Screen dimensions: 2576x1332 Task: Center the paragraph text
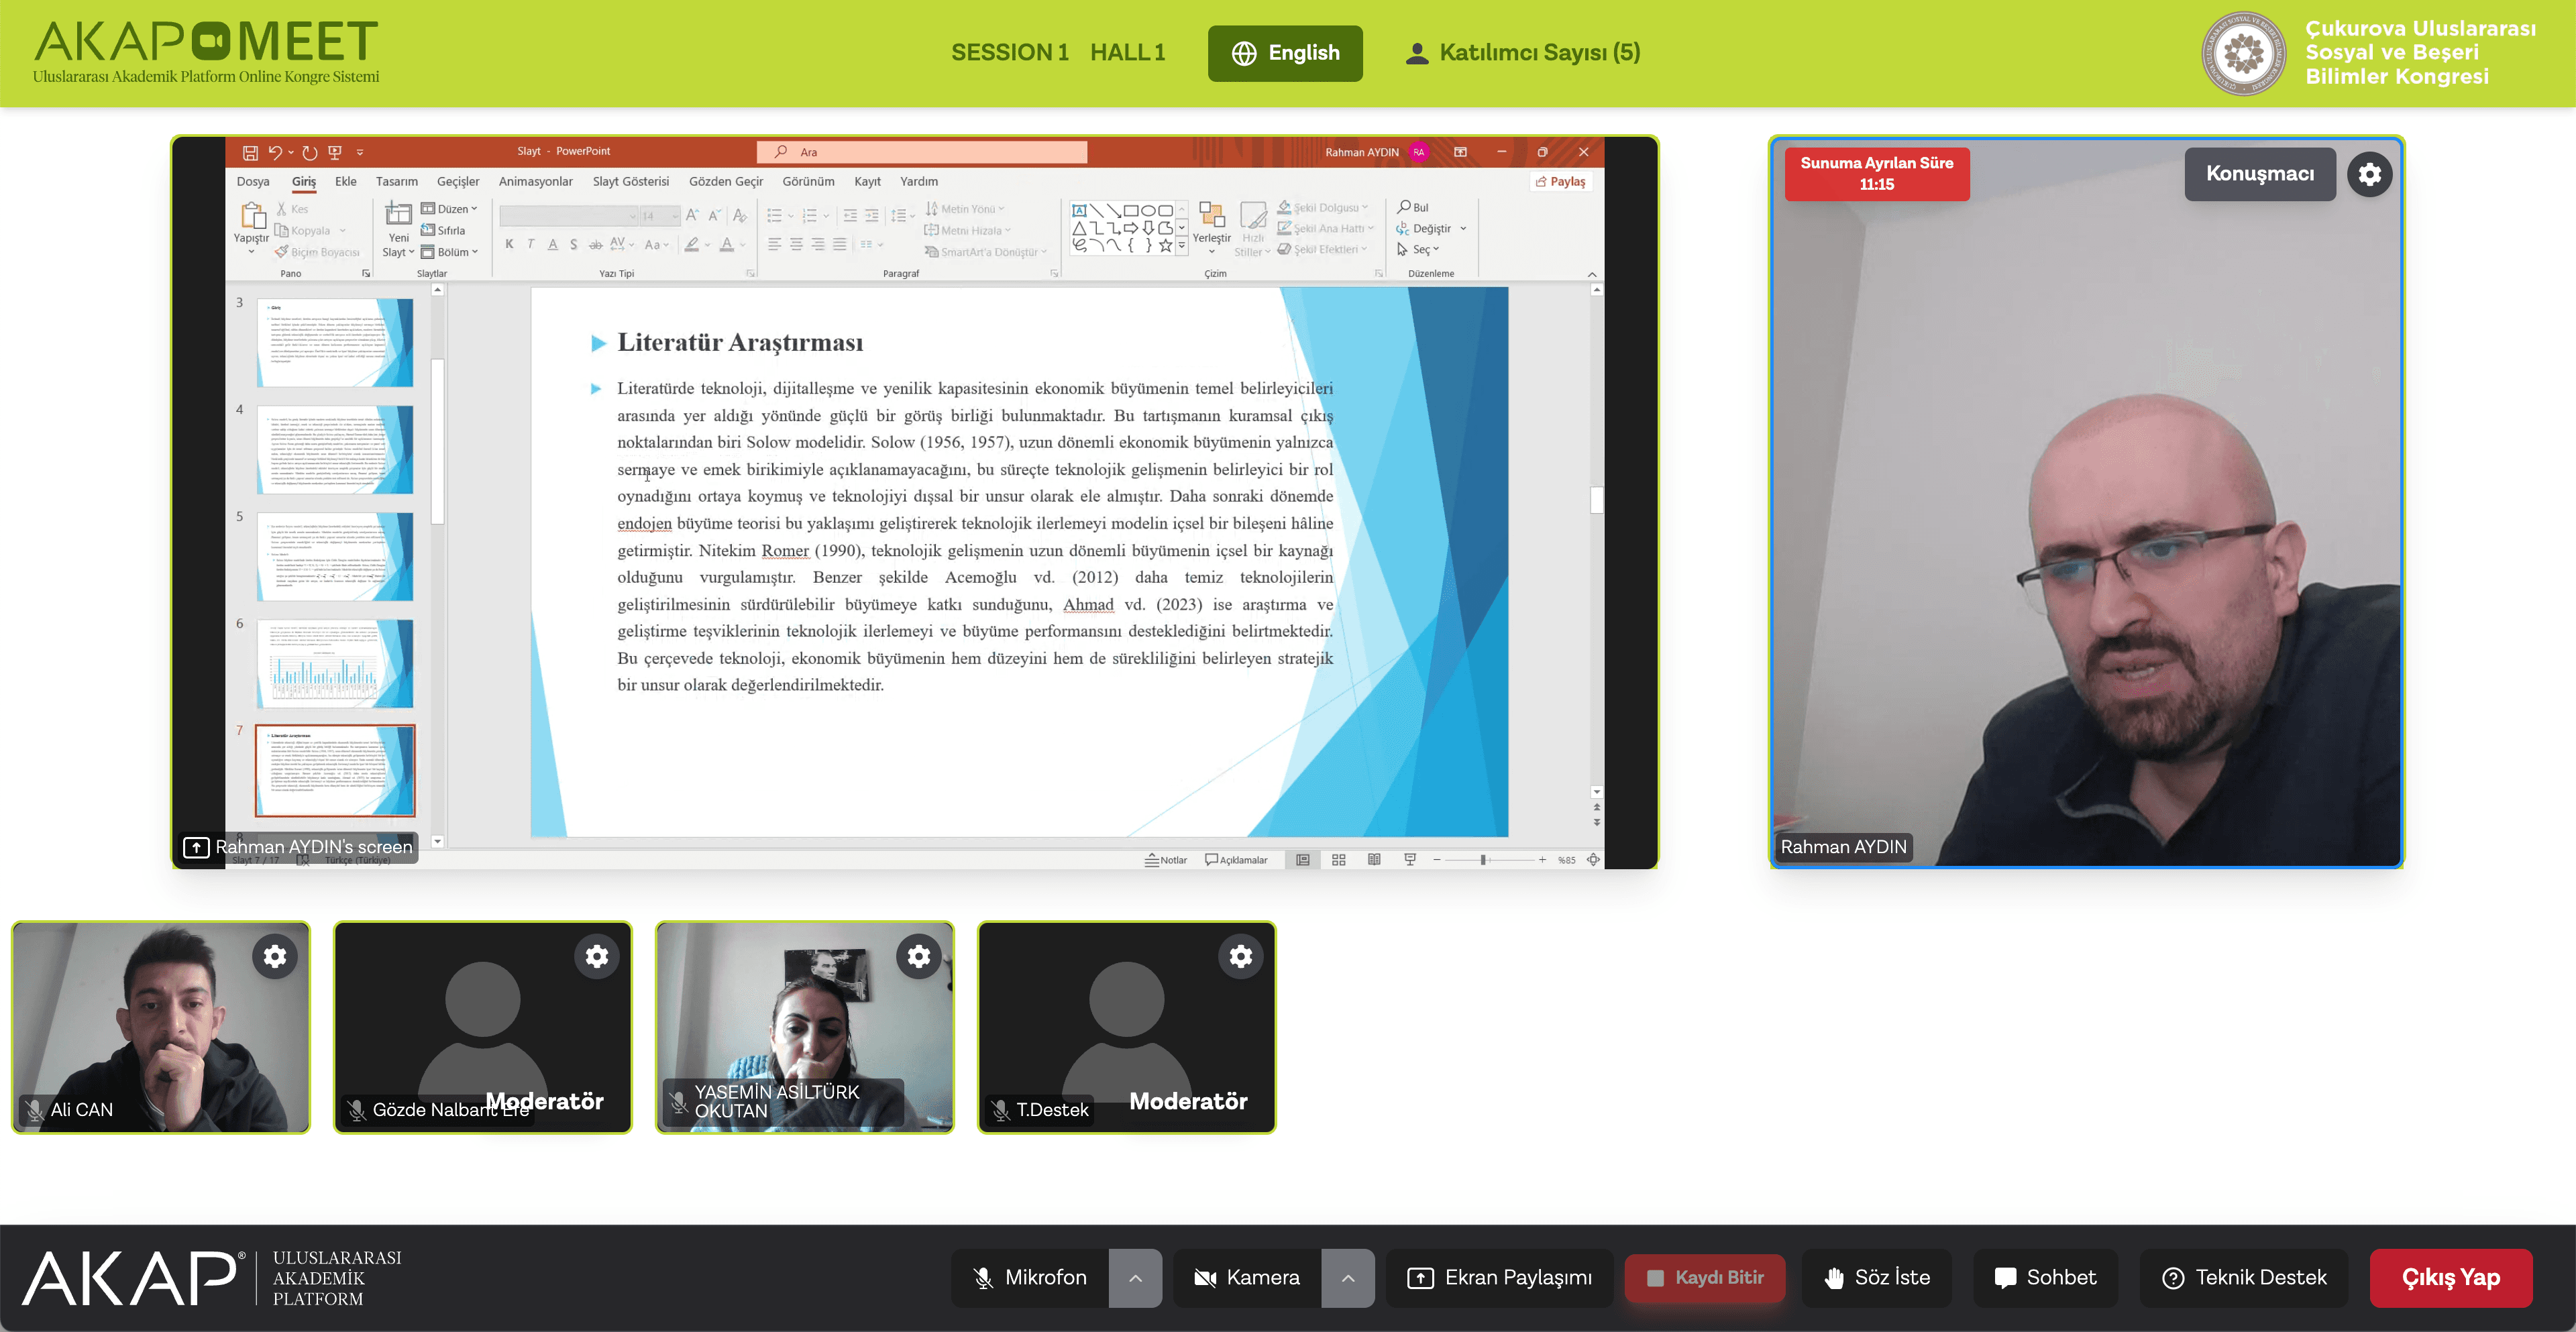(x=796, y=244)
